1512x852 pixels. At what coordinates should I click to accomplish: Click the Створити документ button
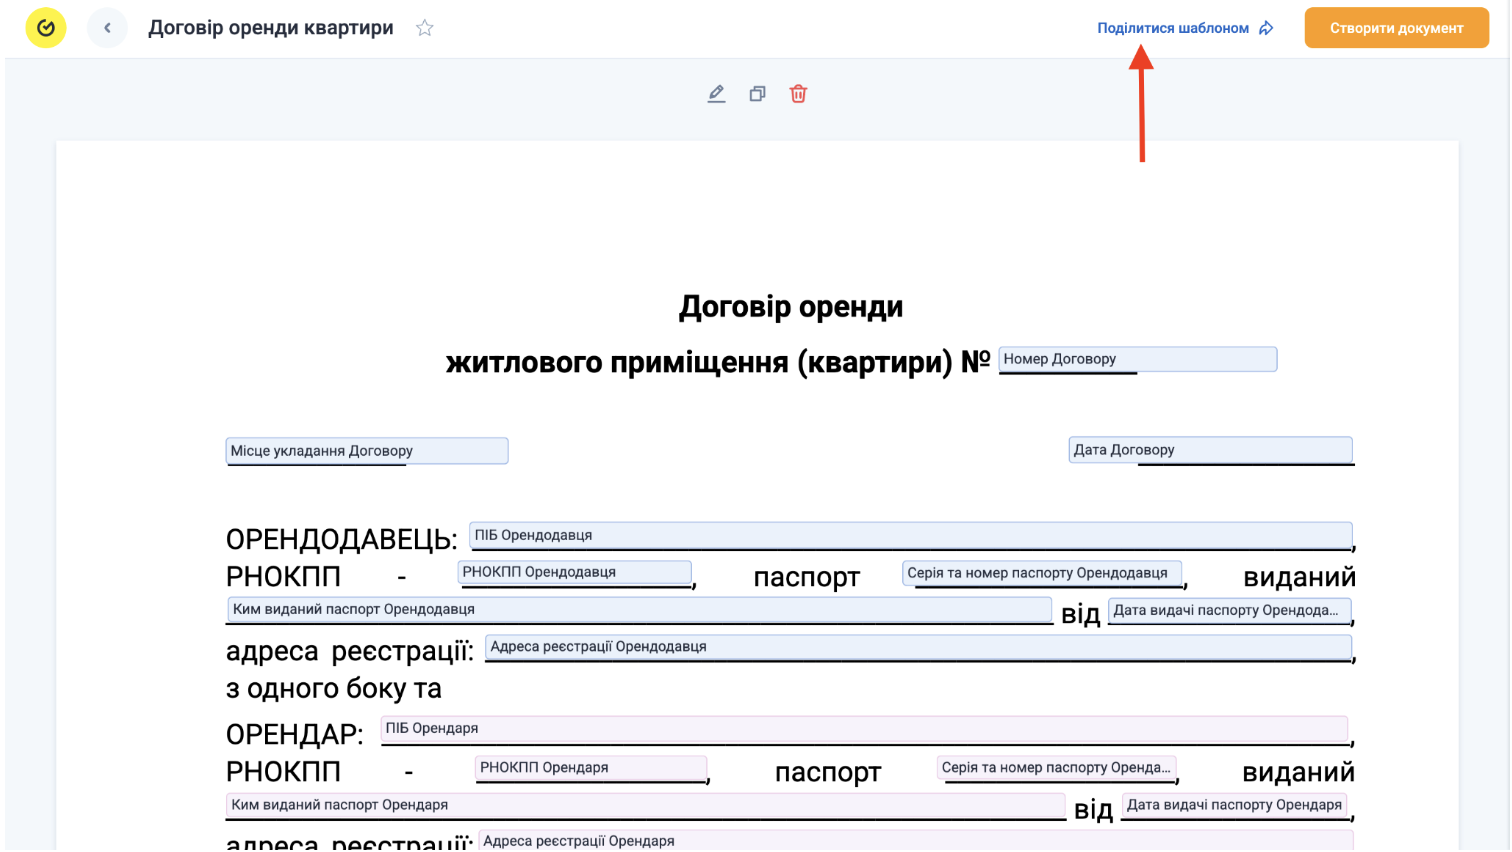click(1396, 28)
